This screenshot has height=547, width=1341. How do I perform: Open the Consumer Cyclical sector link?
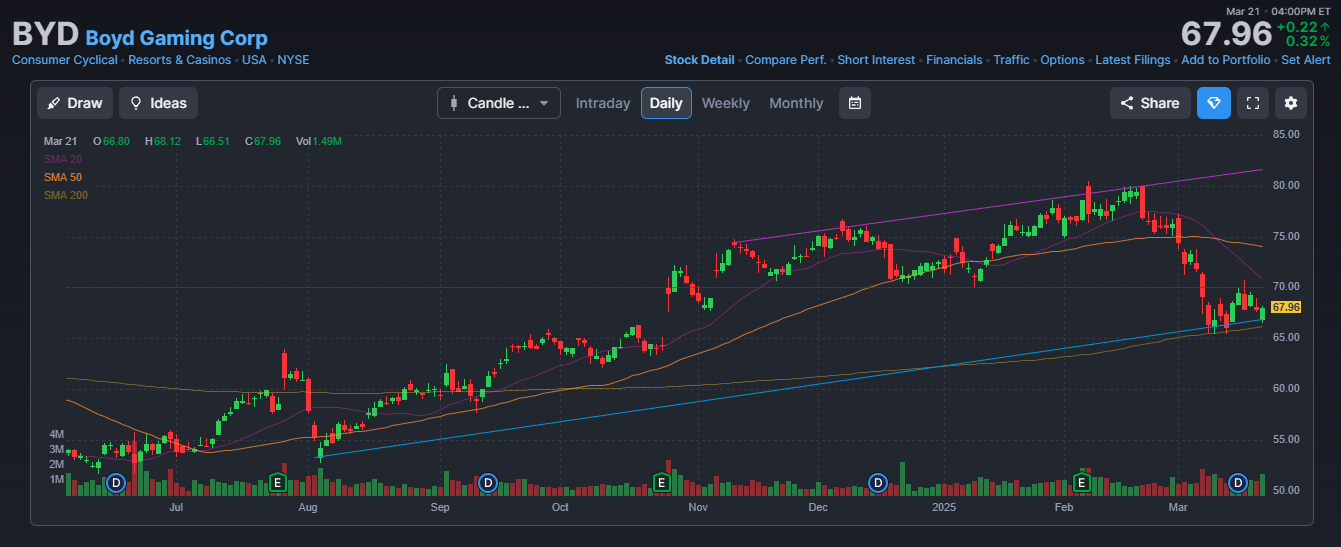point(64,60)
